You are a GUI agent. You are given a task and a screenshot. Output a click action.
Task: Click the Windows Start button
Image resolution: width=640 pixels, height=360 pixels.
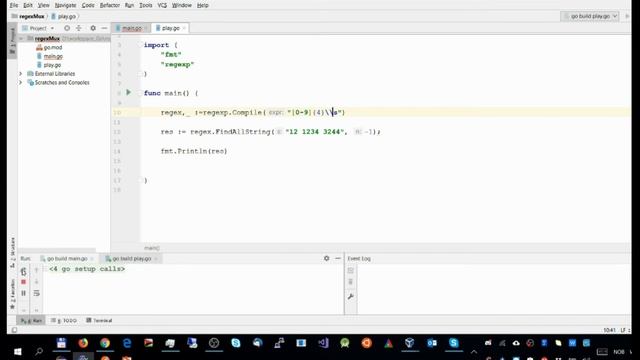pos(17,351)
